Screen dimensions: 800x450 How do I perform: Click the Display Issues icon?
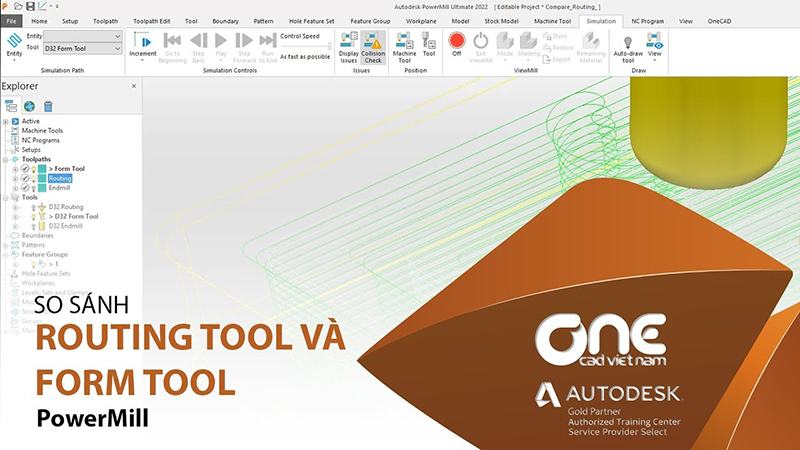[x=349, y=40]
